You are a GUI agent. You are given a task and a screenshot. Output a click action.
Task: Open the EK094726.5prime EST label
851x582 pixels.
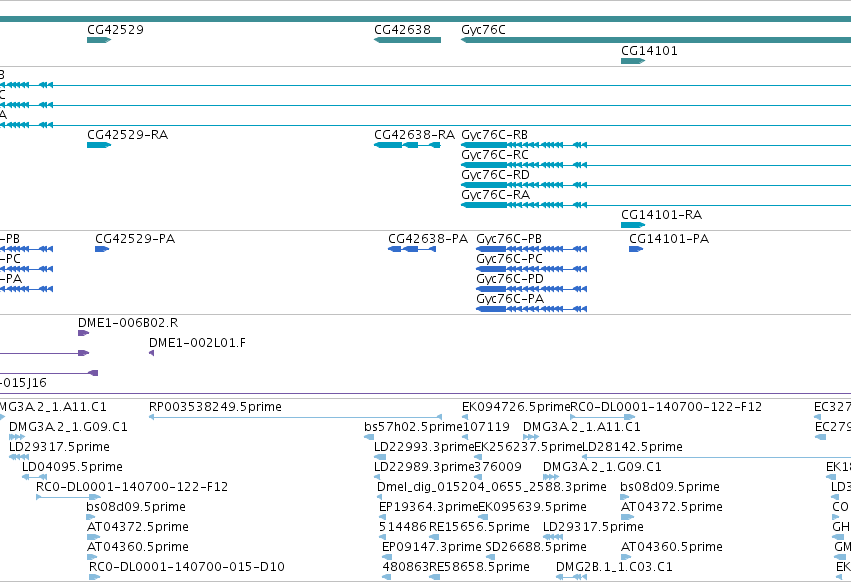516,407
